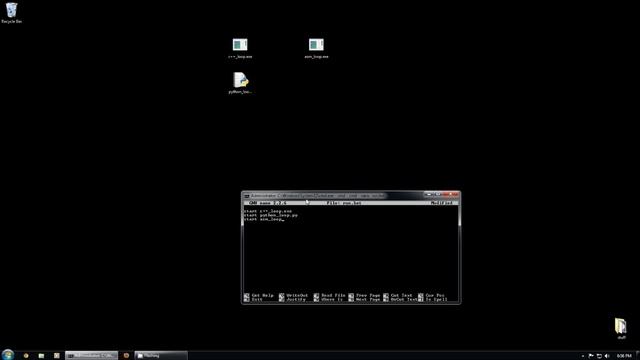Click the 'Where Is' shortcut label
Screen dimensions: 640x360
[x=332, y=299]
